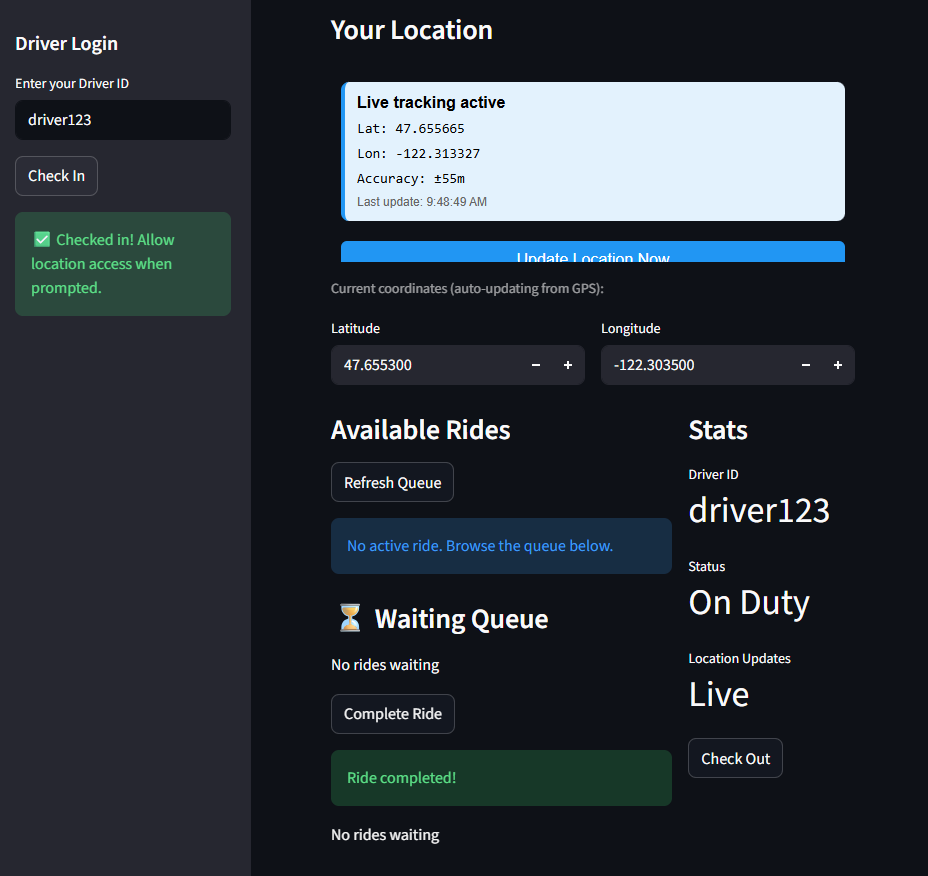Click the Check In button
928x876 pixels.
point(56,176)
